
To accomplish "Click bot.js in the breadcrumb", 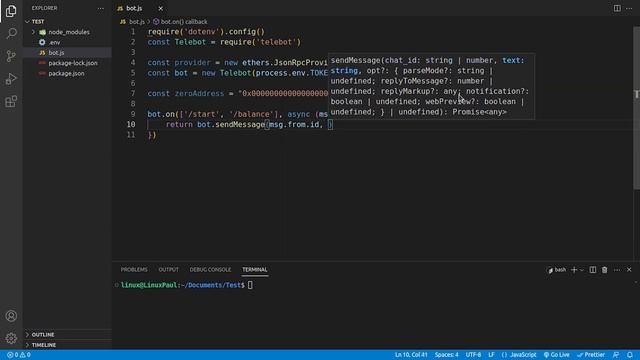I will tap(133, 22).
